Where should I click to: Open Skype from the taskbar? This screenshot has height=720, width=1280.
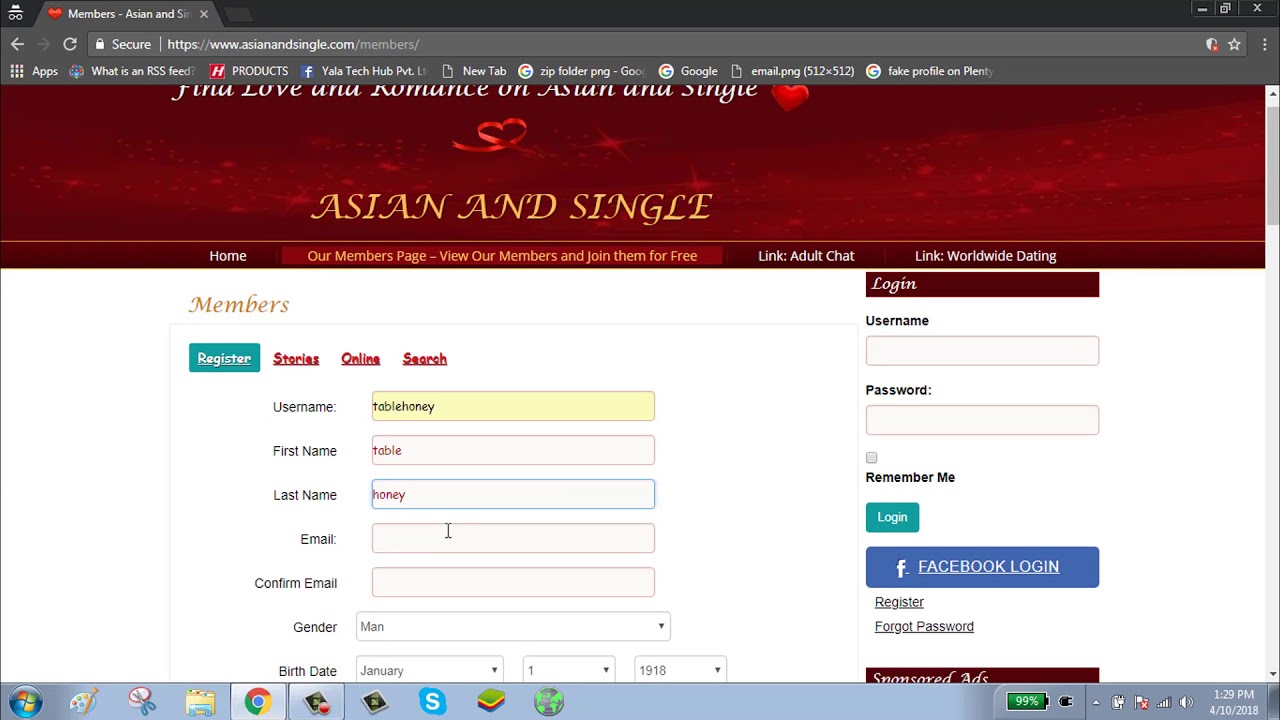(432, 702)
